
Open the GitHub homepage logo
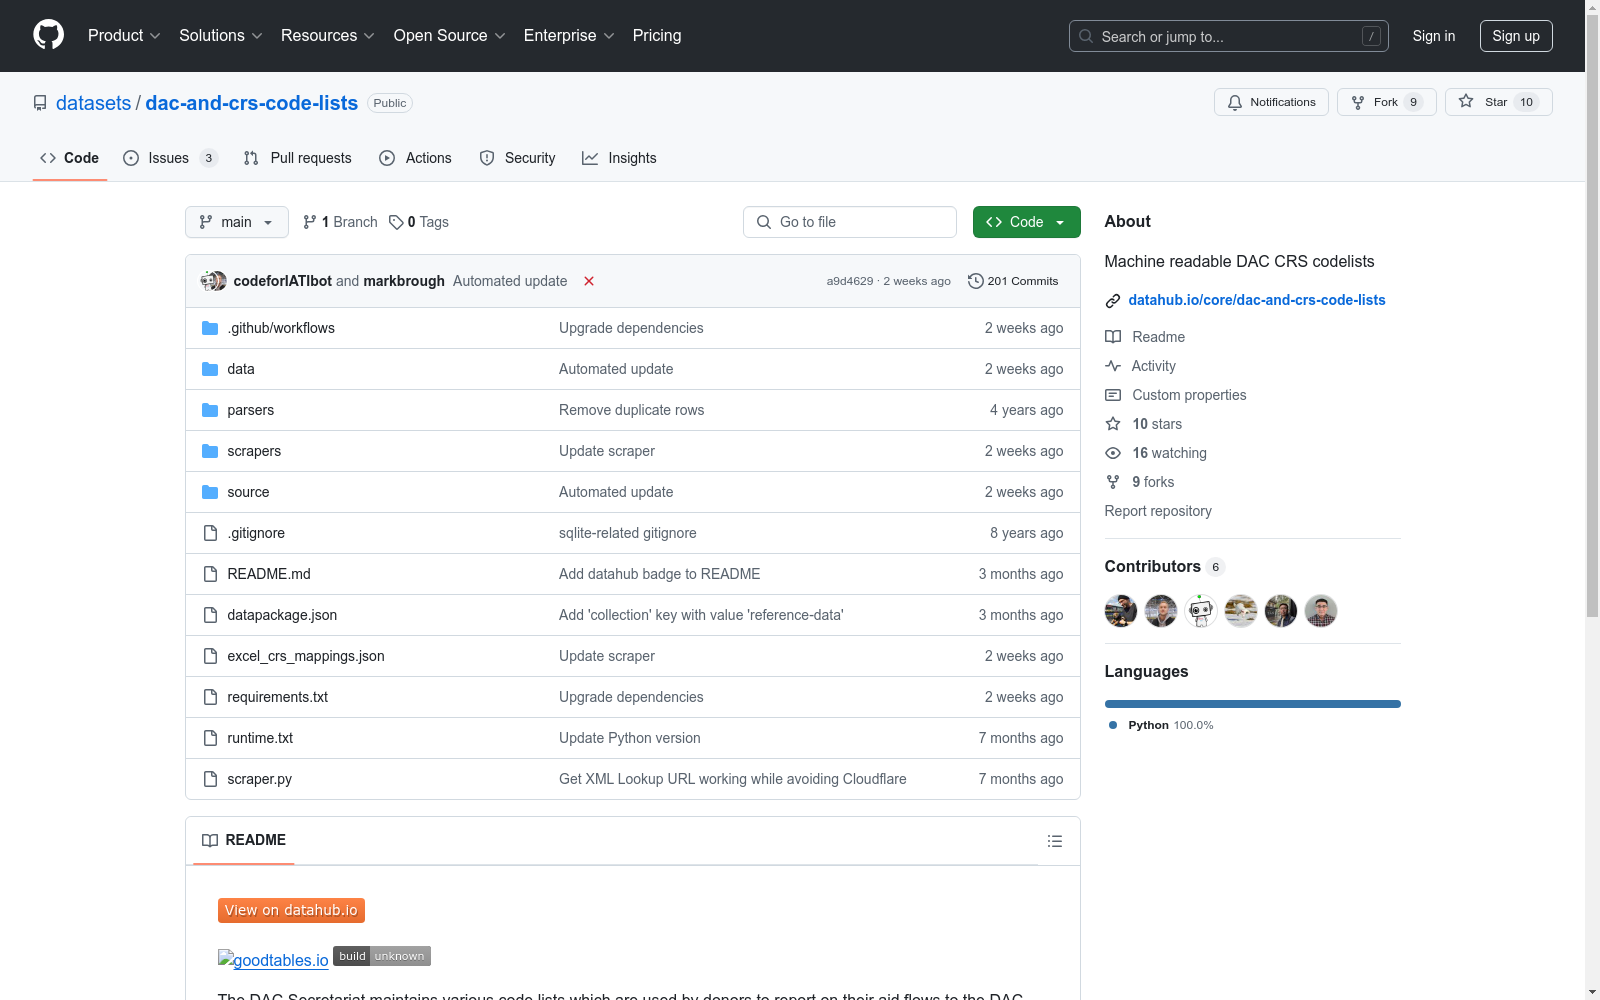(x=48, y=35)
